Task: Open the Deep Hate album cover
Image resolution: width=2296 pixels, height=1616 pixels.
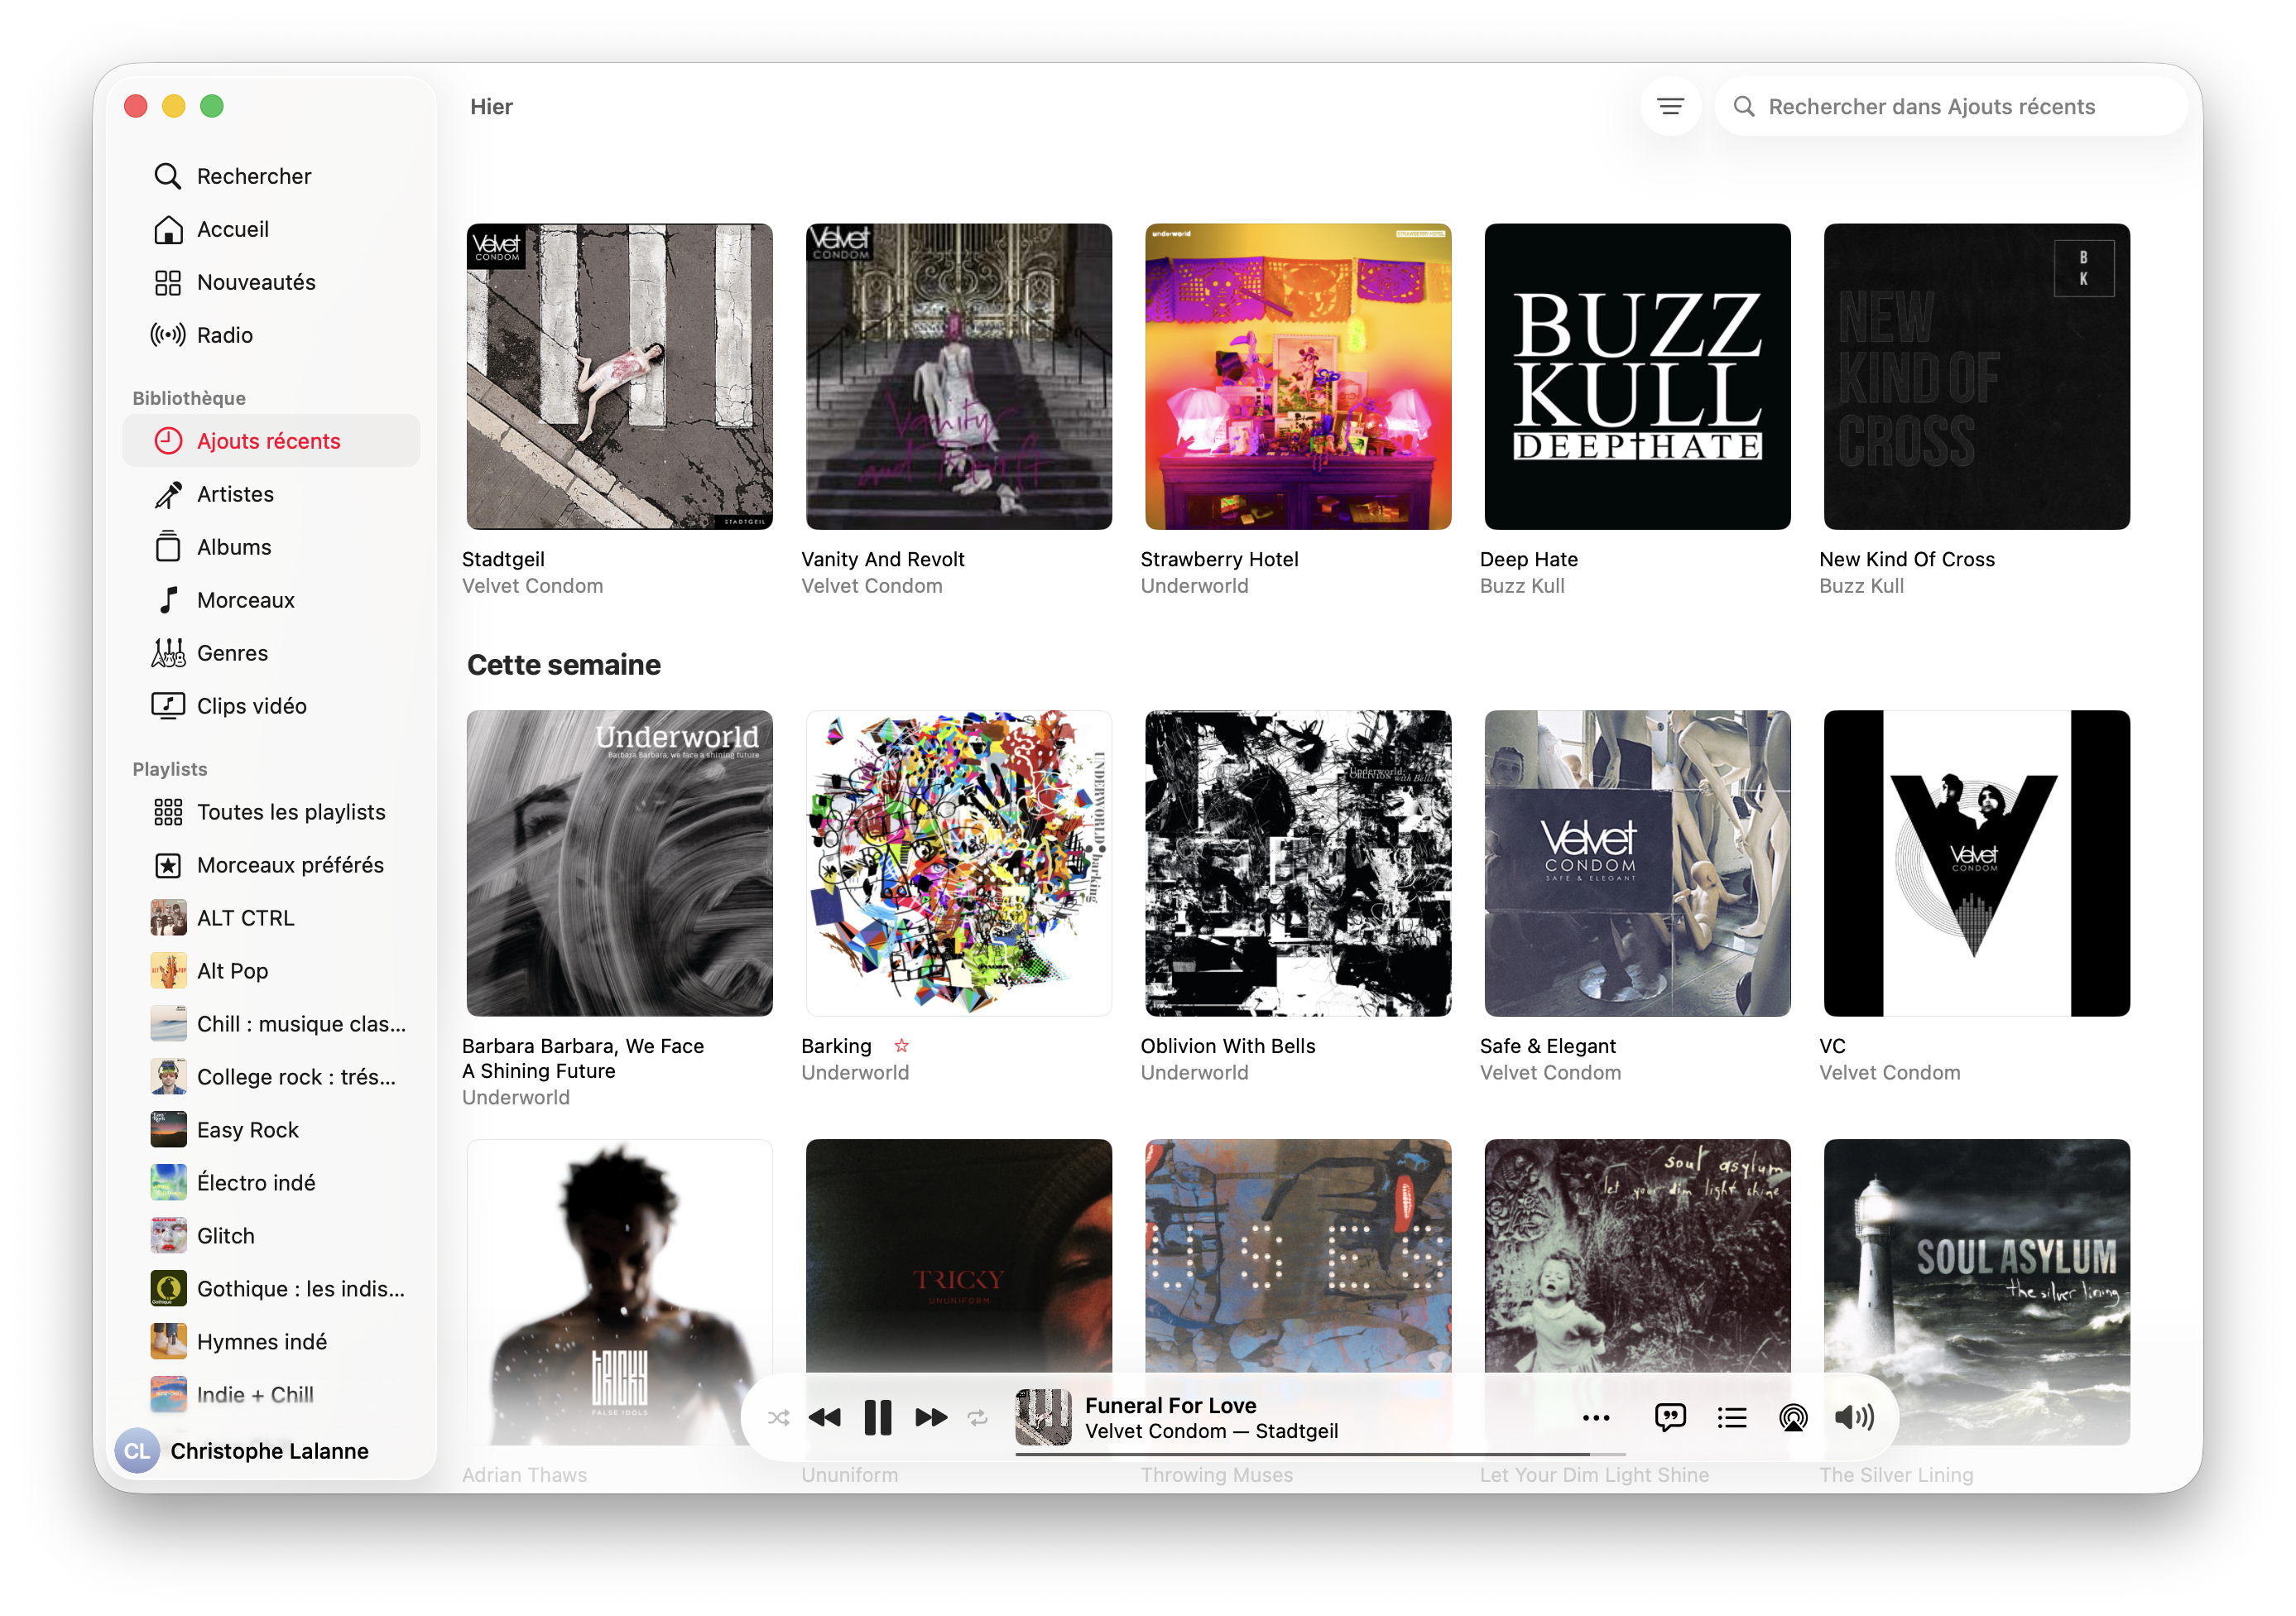Action: tap(1637, 376)
